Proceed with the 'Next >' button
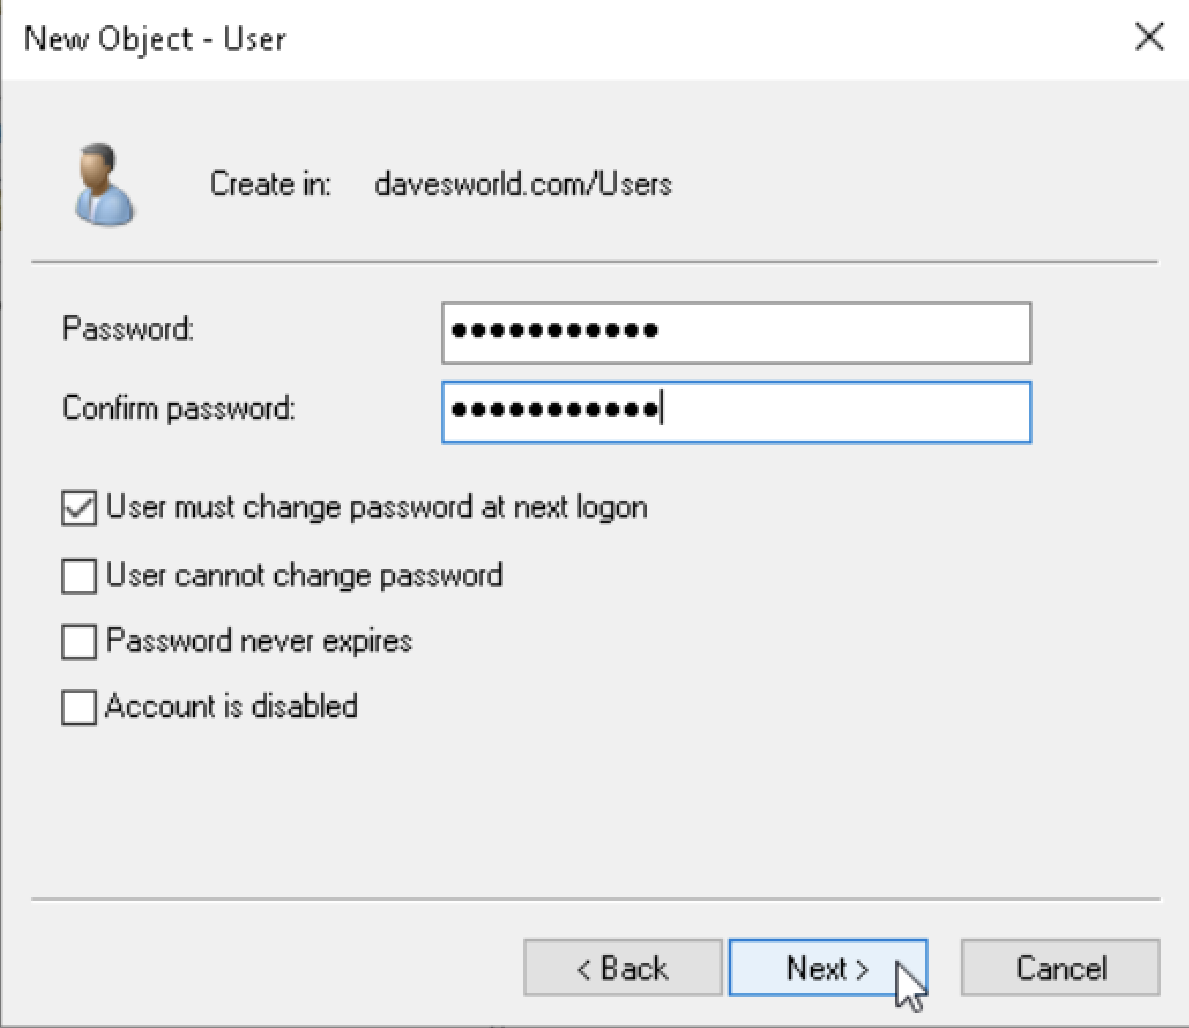The width and height of the screenshot is (1189, 1028). (x=828, y=968)
